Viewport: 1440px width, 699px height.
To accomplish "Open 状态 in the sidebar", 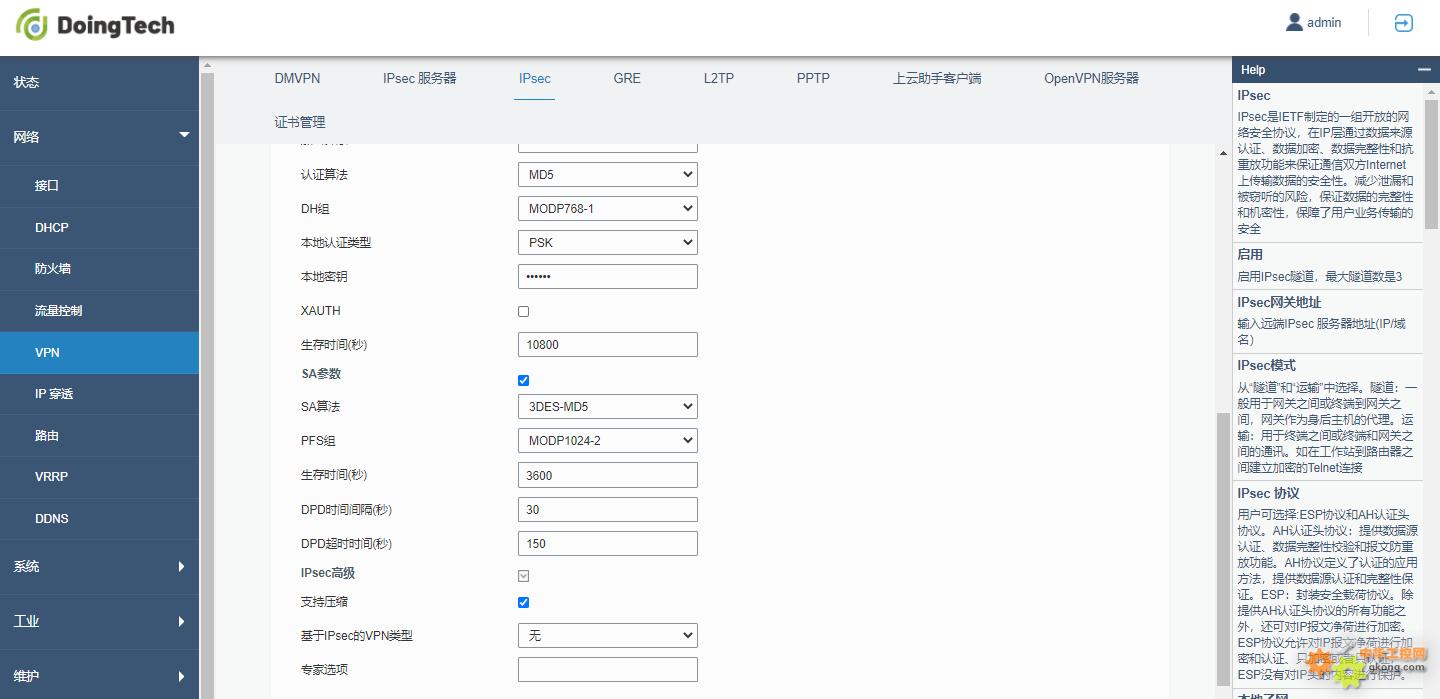I will click(x=99, y=82).
